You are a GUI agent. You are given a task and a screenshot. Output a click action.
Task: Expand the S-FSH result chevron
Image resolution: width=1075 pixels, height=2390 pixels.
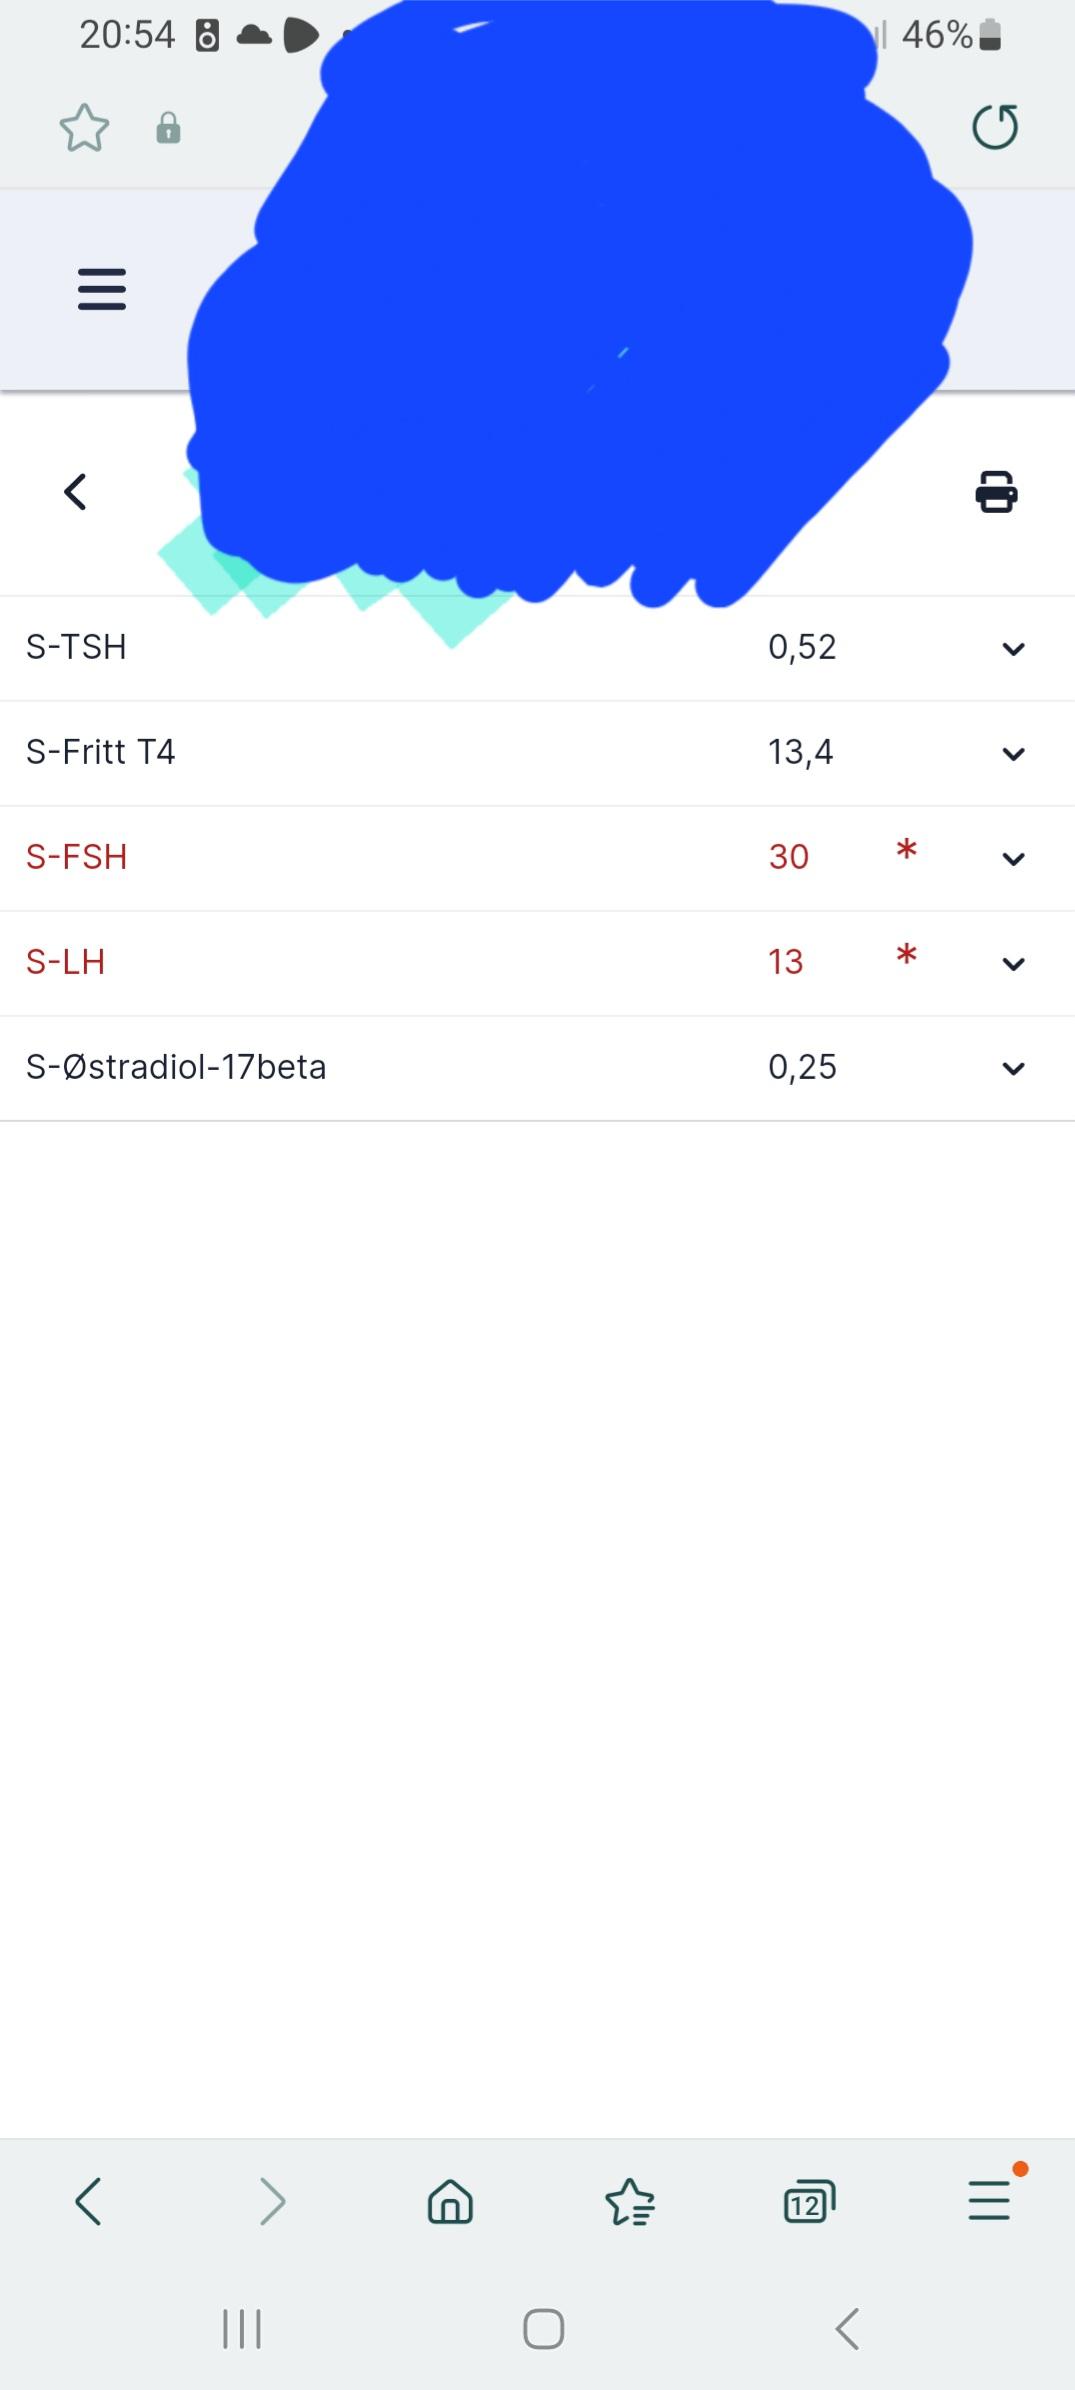1013,859
